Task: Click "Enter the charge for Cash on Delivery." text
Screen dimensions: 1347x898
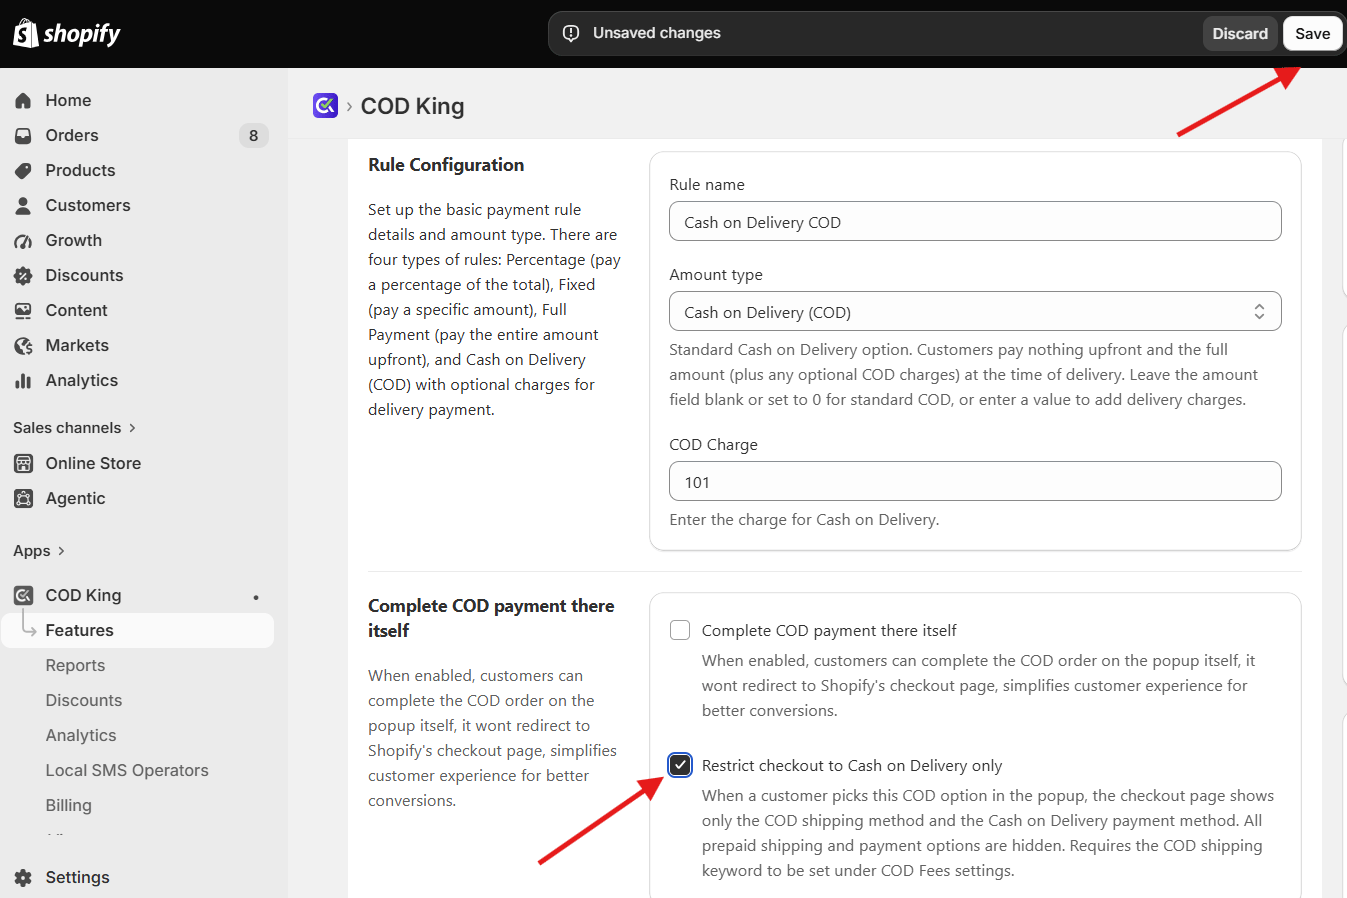Action: (x=804, y=520)
